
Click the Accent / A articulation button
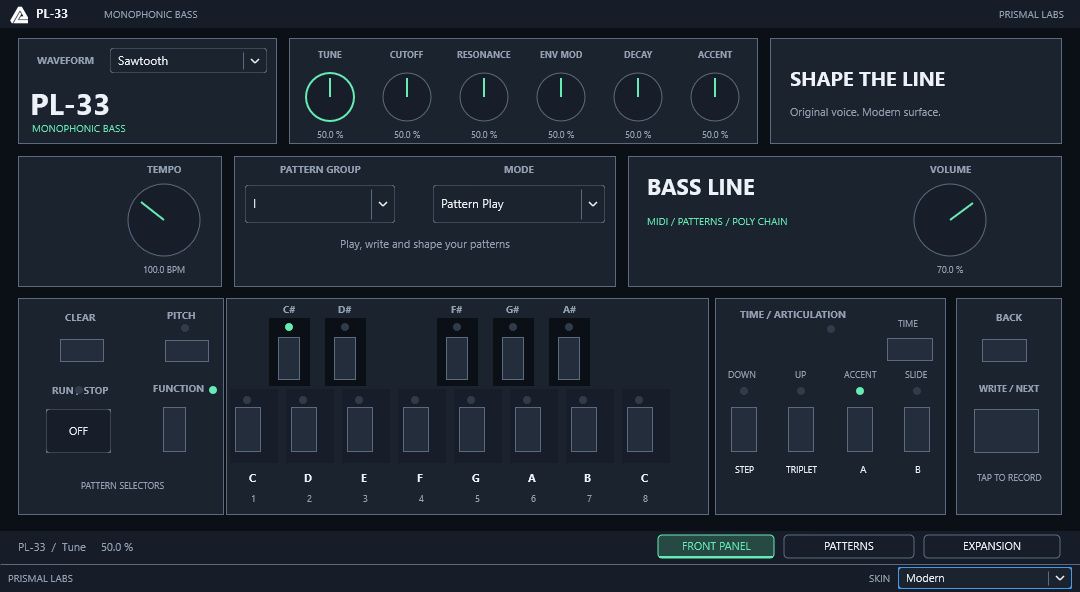coord(860,429)
